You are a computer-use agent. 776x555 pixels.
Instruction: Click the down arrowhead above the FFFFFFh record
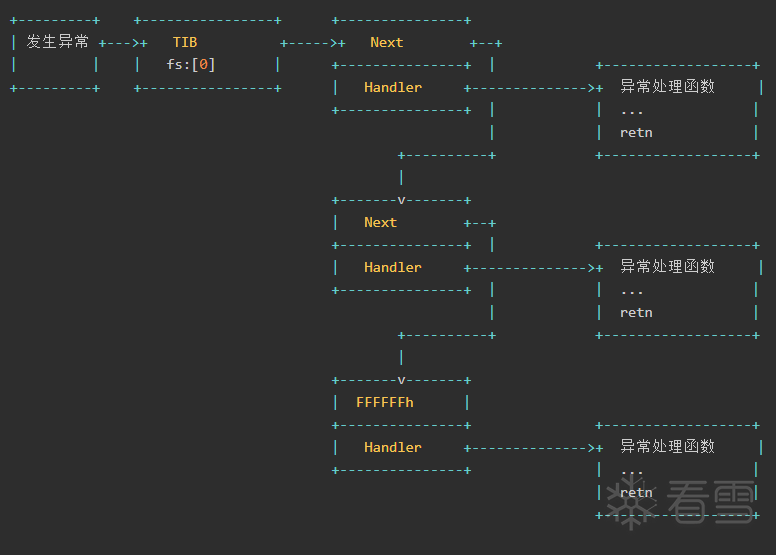tap(401, 380)
